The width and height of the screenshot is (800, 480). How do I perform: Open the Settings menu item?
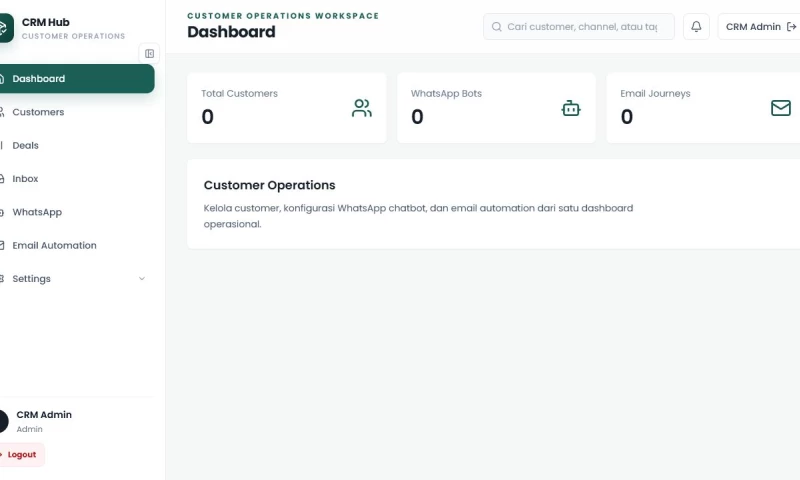tap(77, 279)
